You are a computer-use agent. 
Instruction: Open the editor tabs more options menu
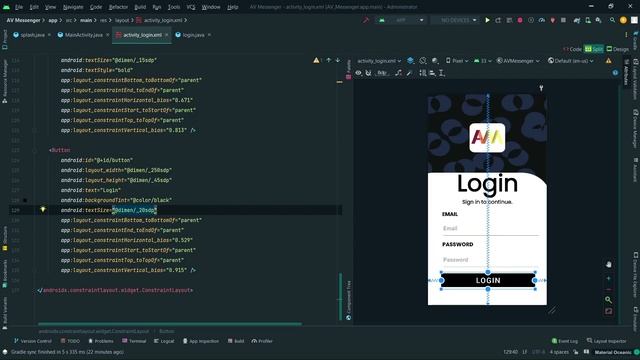(626, 35)
